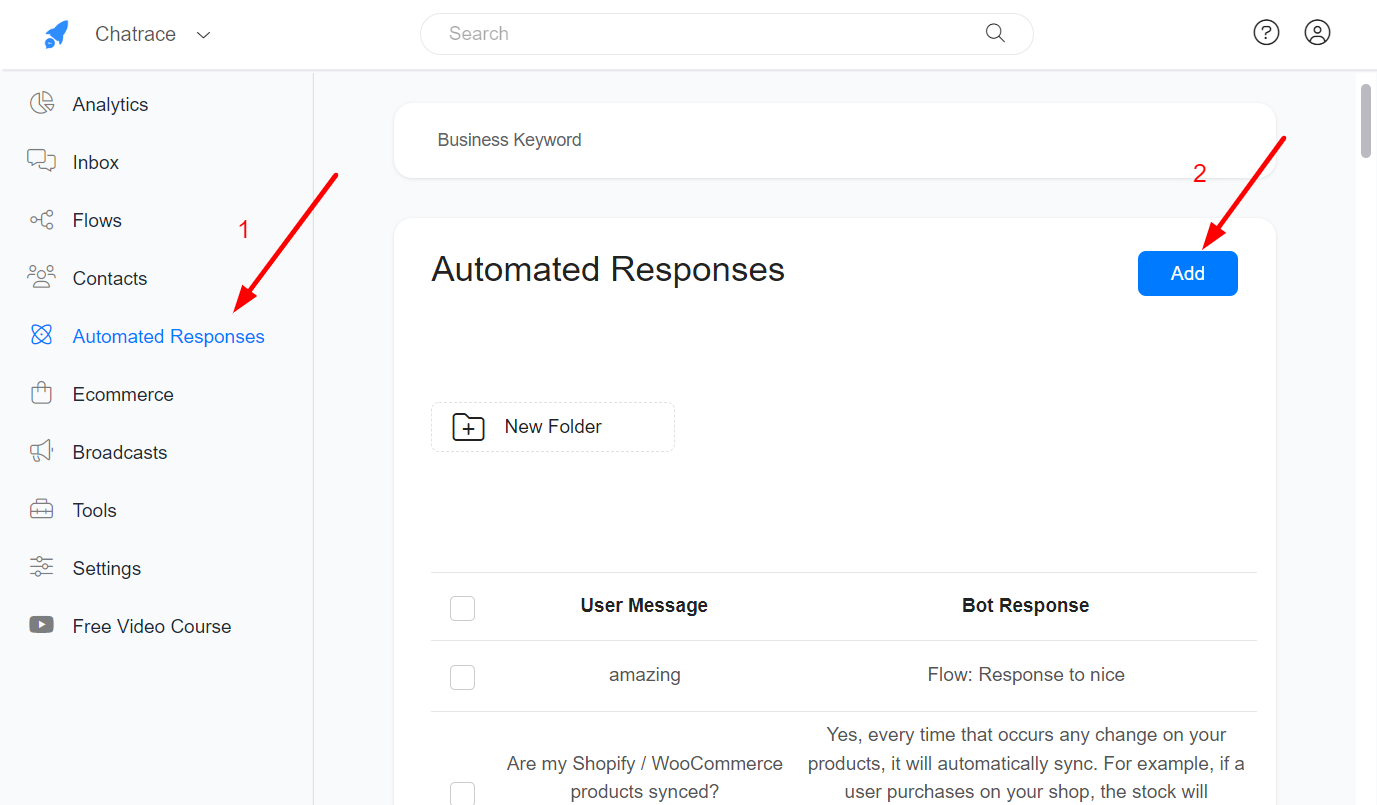
Task: Click the Ecommerce shopping bag icon
Action: (41, 393)
